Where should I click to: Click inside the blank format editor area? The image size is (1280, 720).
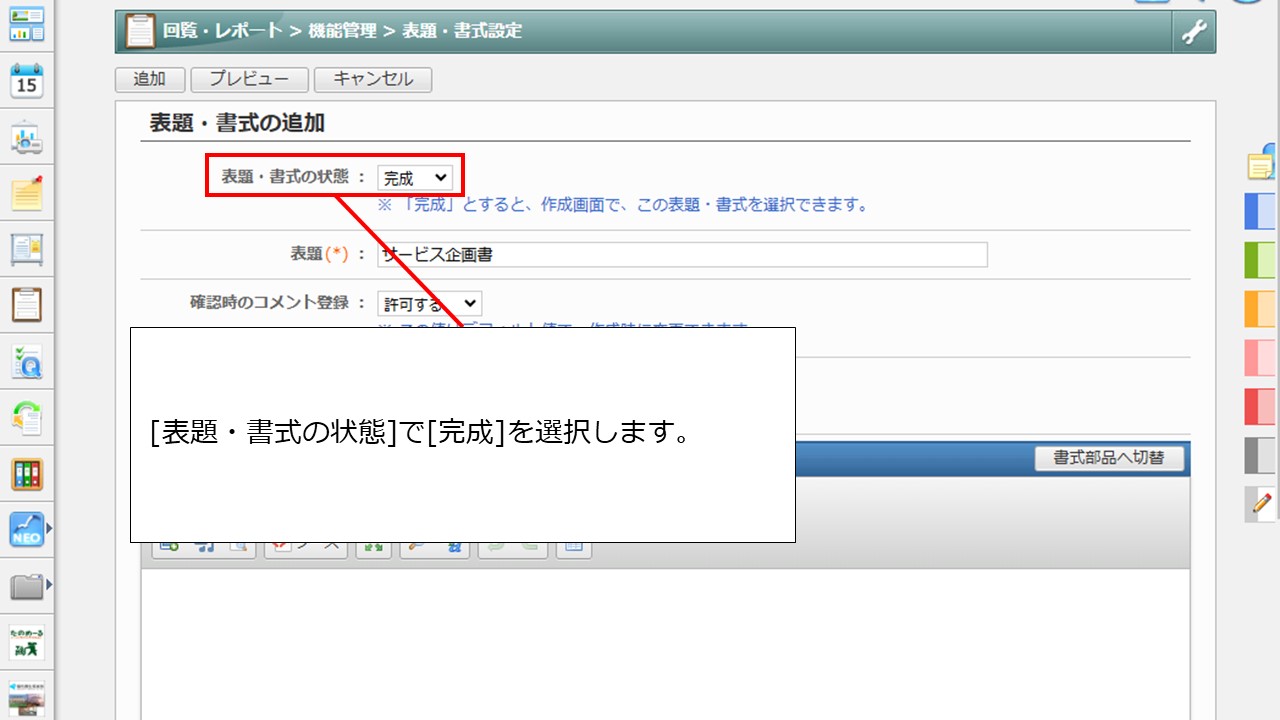pyautogui.click(x=665, y=644)
